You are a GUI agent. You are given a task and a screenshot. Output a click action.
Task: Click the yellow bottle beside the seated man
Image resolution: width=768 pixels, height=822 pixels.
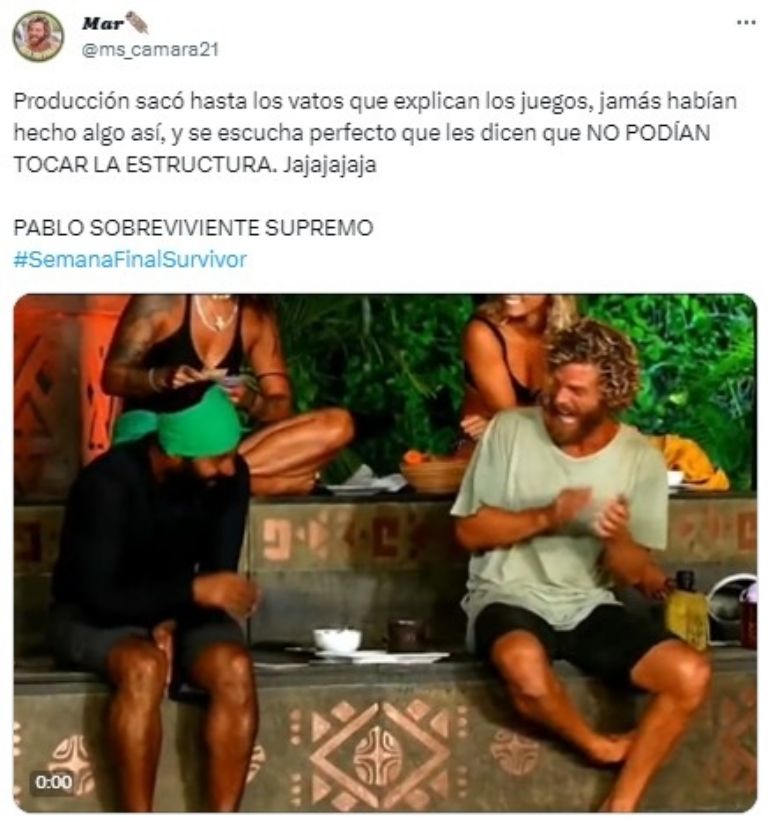point(686,613)
